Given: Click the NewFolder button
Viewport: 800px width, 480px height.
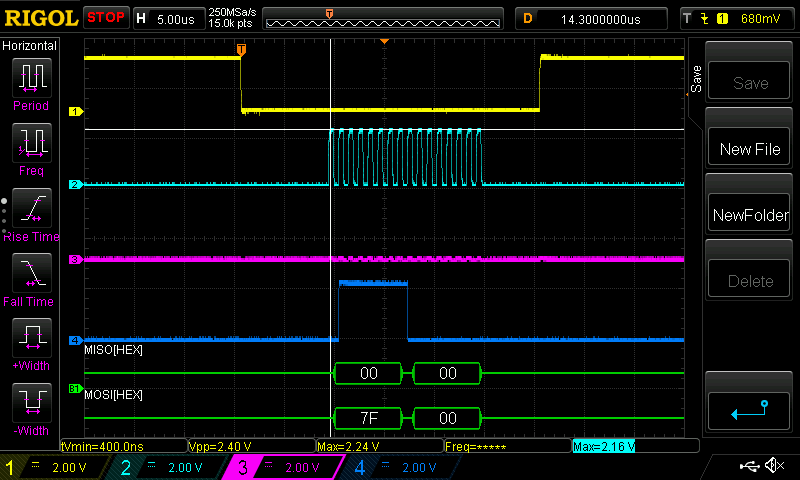Looking at the screenshot, I should tap(749, 213).
